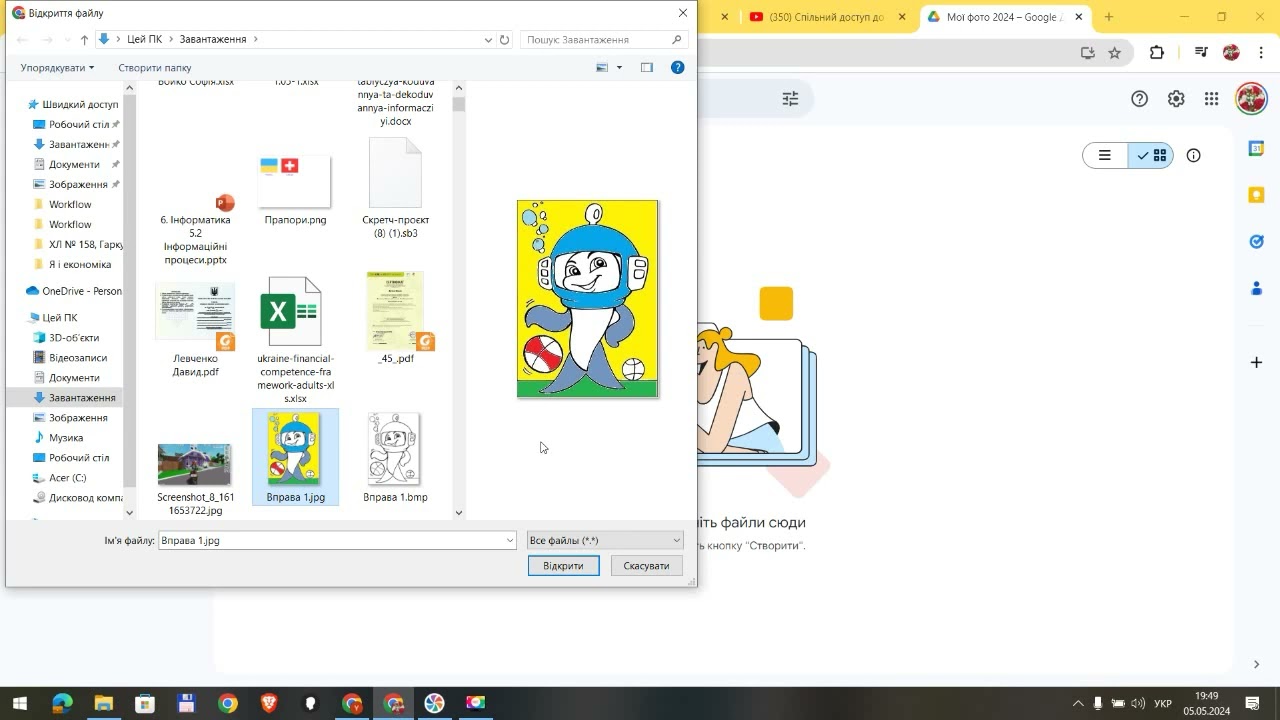Viewport: 1280px width, 720px height.
Task: Open Google account profile avatar
Action: click(x=1251, y=99)
